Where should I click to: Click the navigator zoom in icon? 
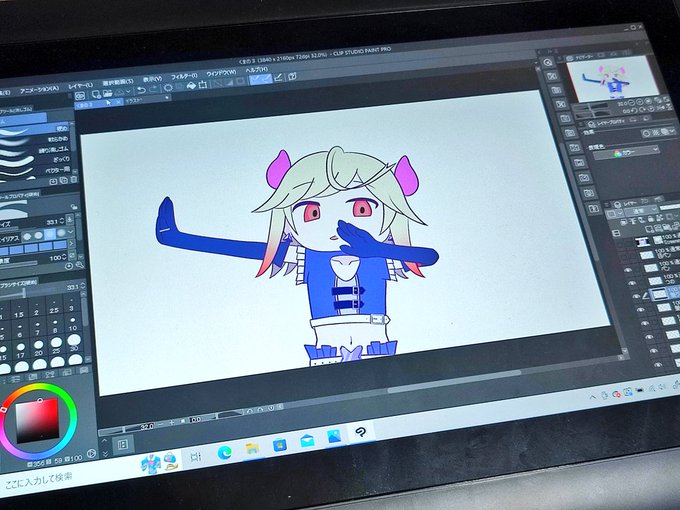(641, 101)
